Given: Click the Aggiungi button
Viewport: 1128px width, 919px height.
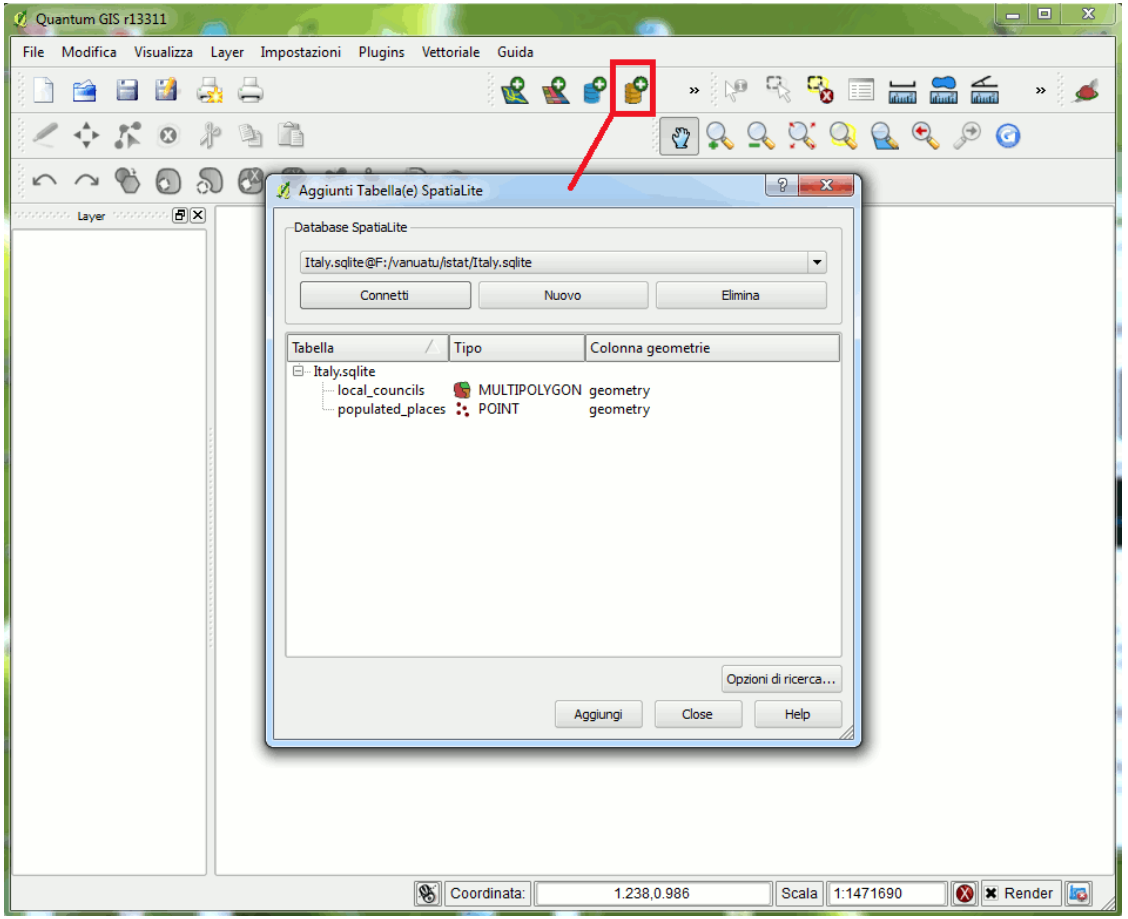Looking at the screenshot, I should [598, 714].
